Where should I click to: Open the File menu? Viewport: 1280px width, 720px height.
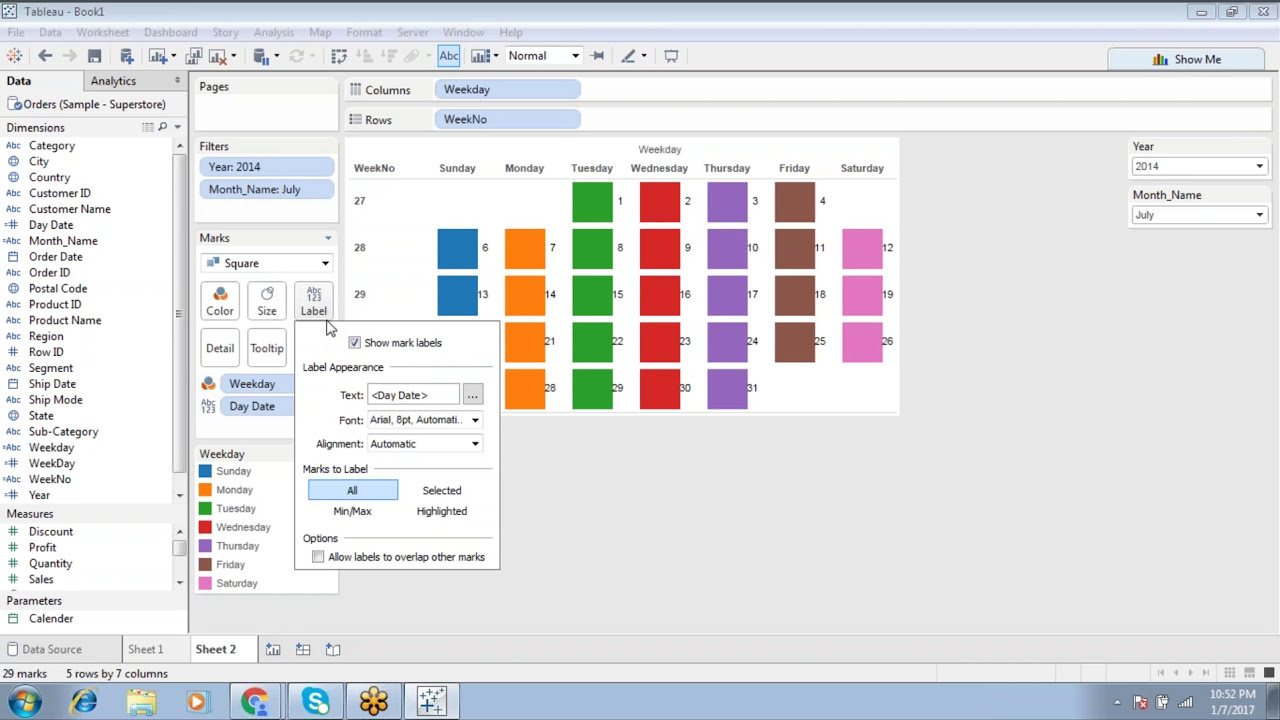tap(16, 32)
